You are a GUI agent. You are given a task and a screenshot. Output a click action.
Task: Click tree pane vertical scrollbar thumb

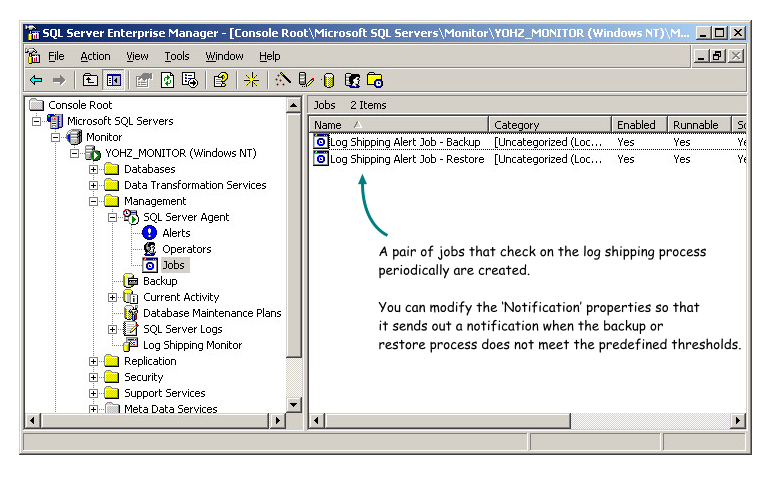tap(293, 235)
